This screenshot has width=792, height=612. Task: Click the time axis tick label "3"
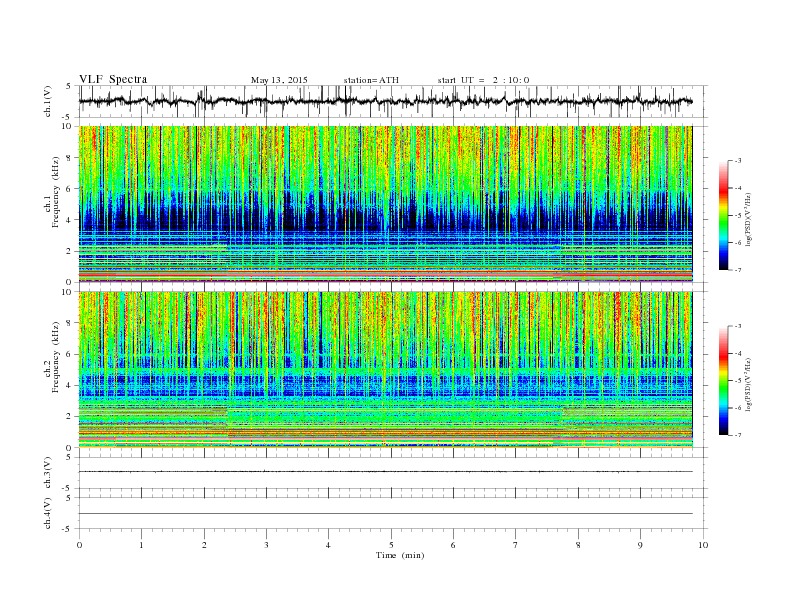point(266,545)
